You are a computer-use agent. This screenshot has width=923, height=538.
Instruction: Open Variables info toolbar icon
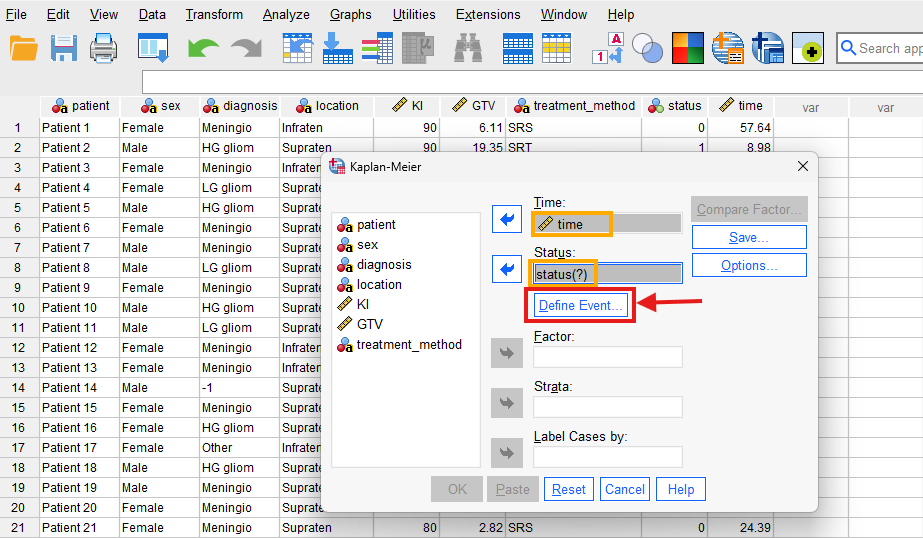click(377, 48)
